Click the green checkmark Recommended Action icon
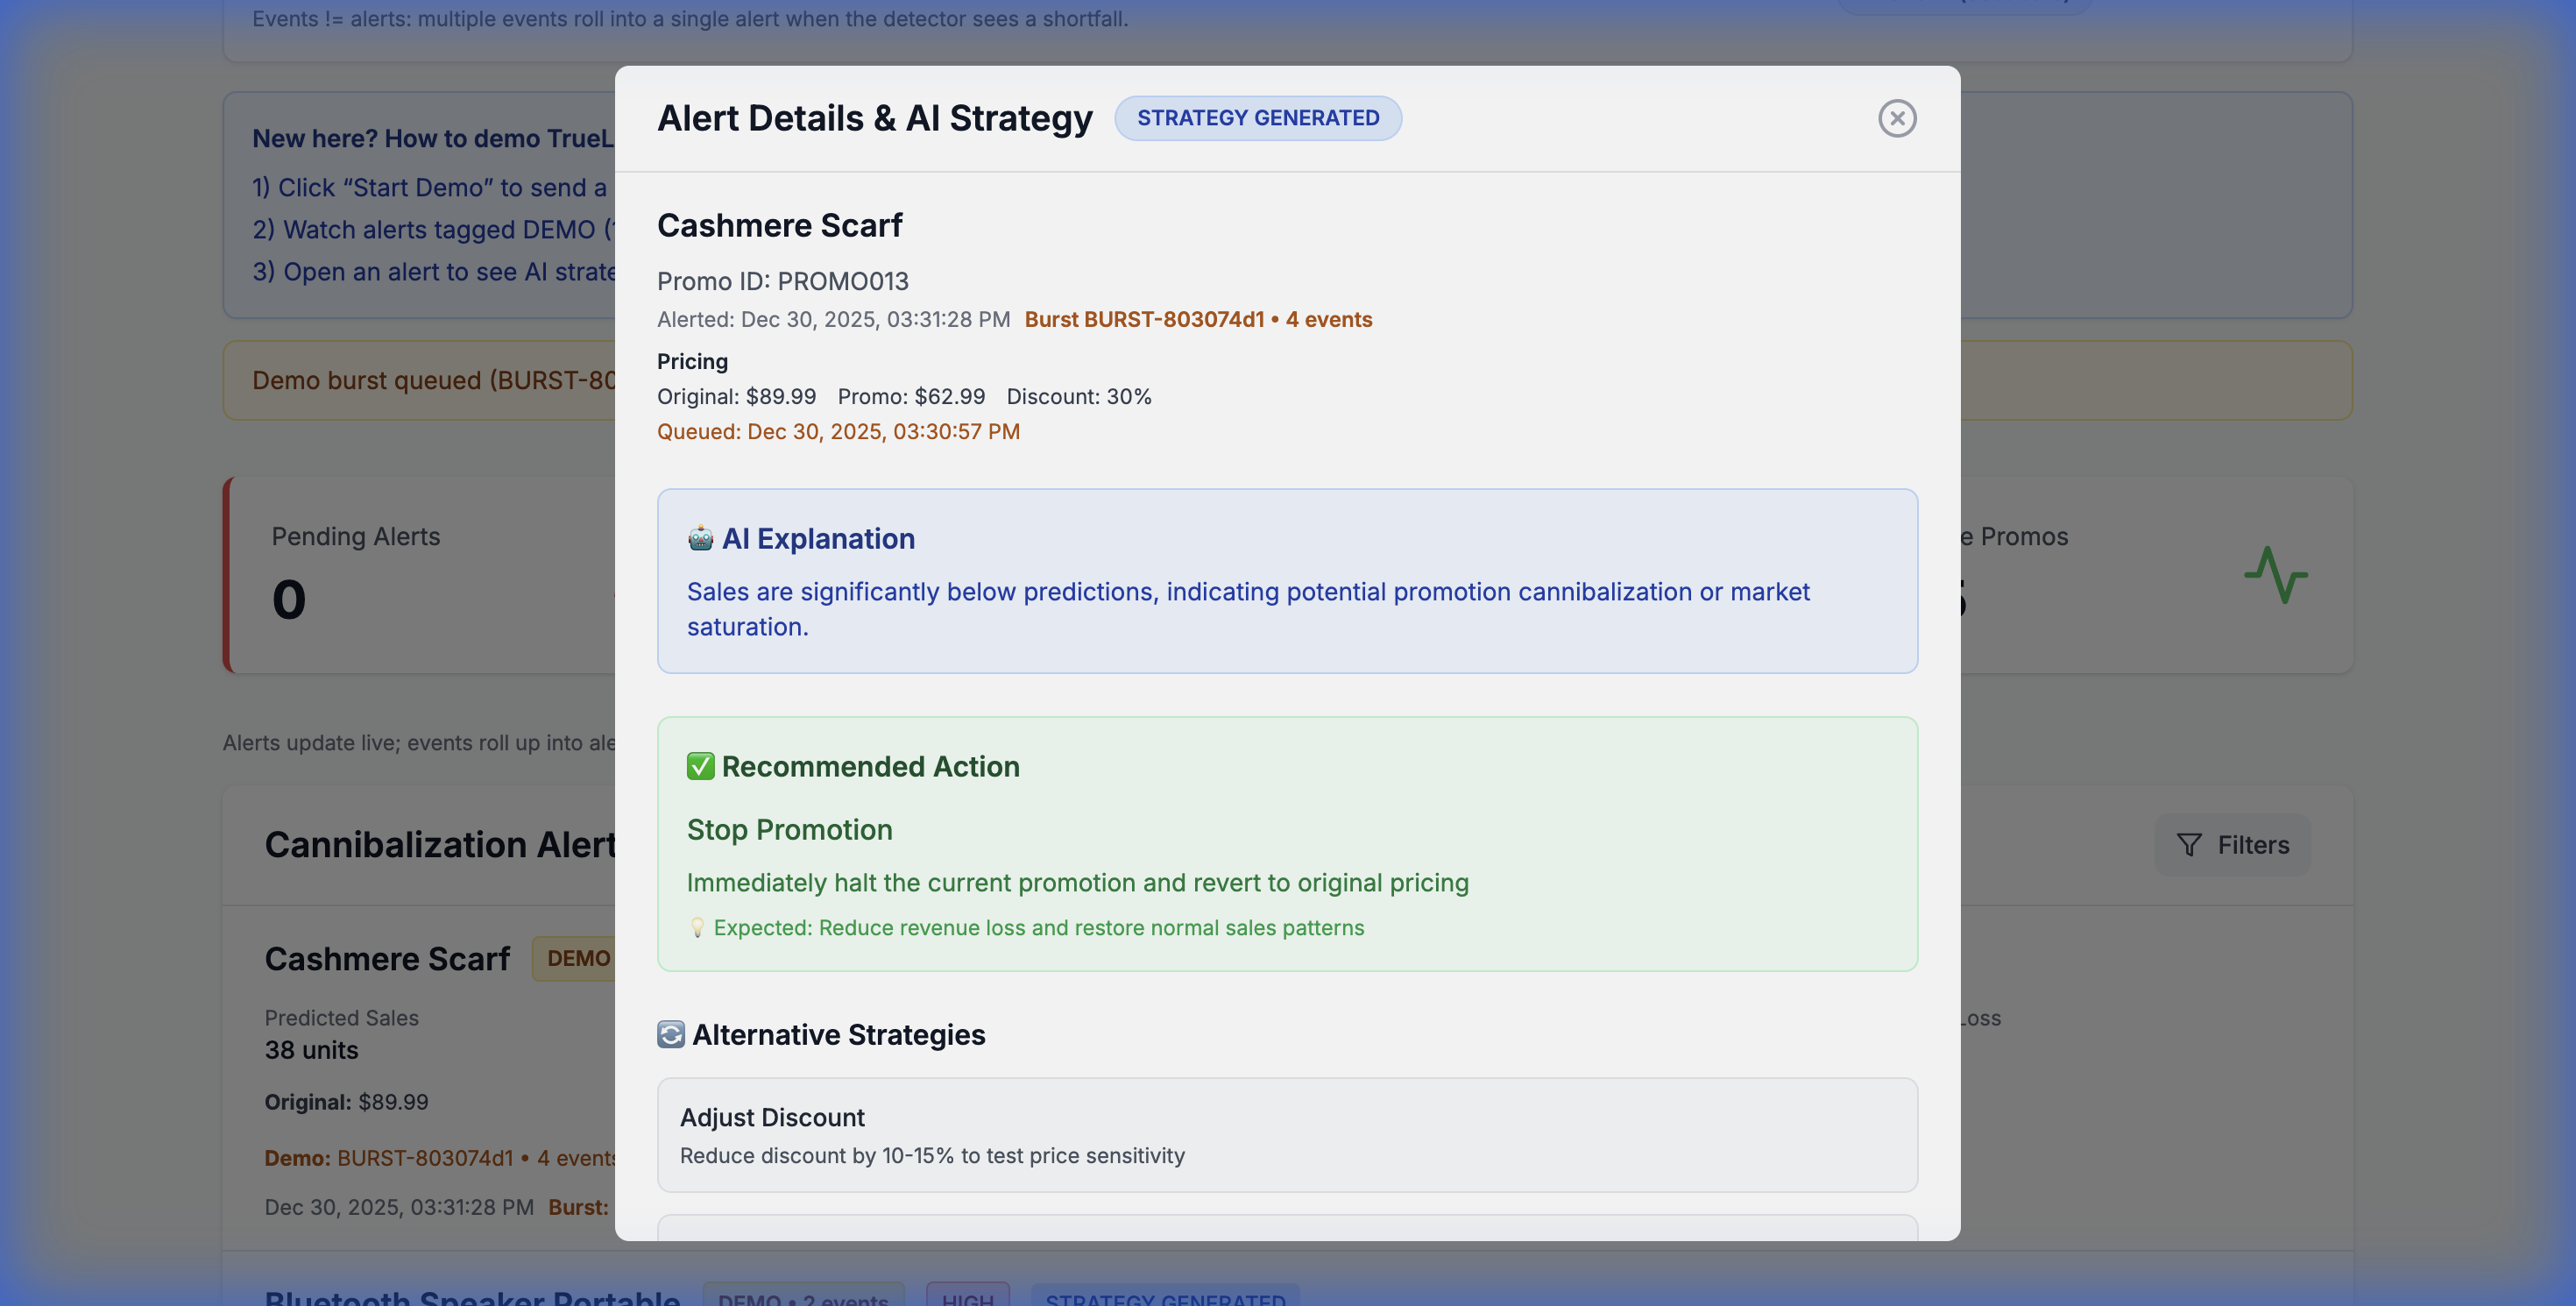The image size is (2576, 1306). (x=700, y=766)
